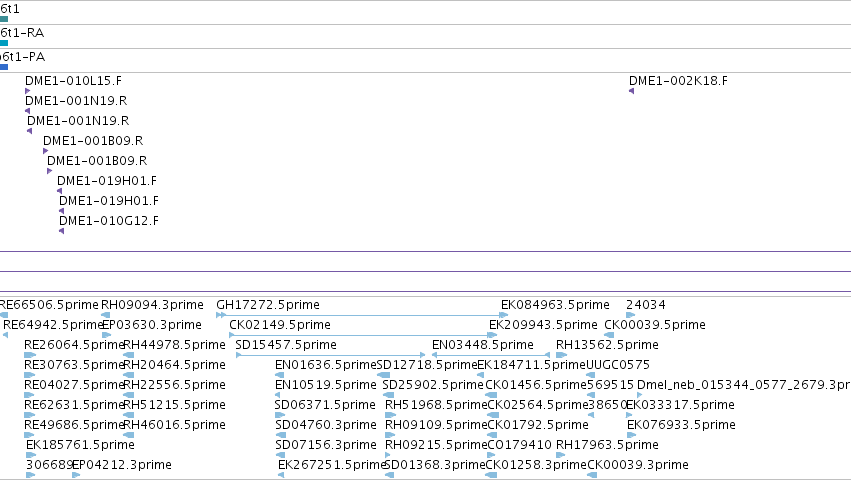
Task: Click the UUGC0575 feature label
Action: [618, 365]
